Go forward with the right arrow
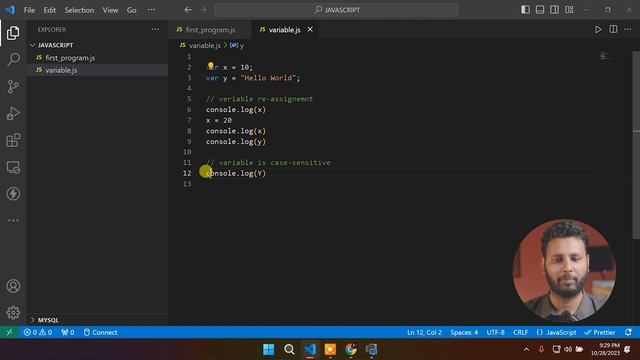This screenshot has height=360, width=640. tap(203, 10)
